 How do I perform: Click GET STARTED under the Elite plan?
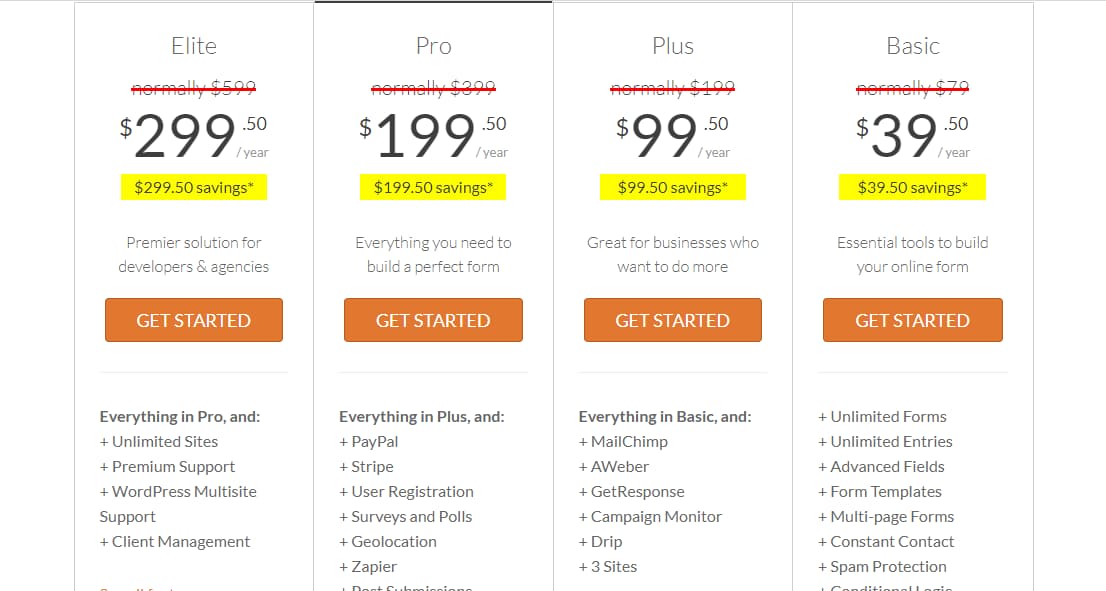pos(193,320)
